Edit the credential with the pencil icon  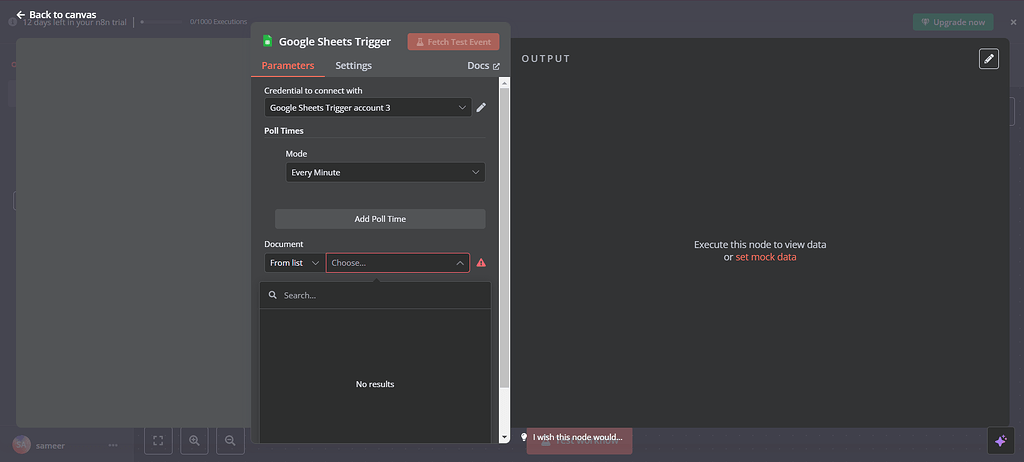(481, 107)
